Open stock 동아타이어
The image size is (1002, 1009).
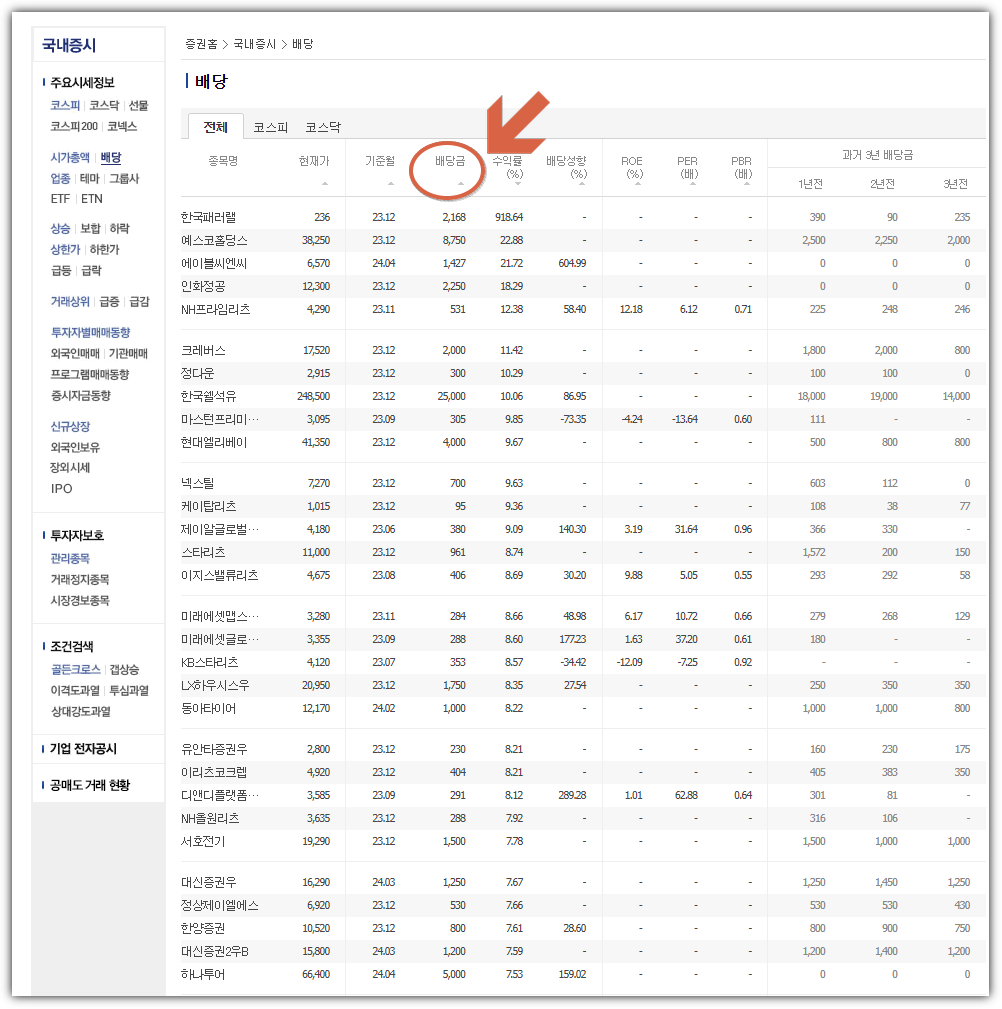pyautogui.click(x=209, y=708)
